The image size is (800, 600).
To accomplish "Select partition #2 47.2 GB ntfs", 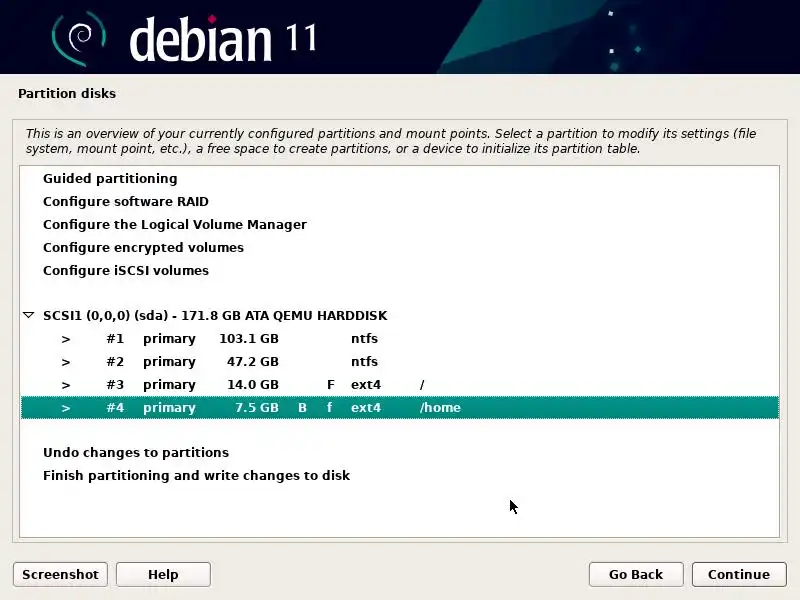I will pos(399,362).
